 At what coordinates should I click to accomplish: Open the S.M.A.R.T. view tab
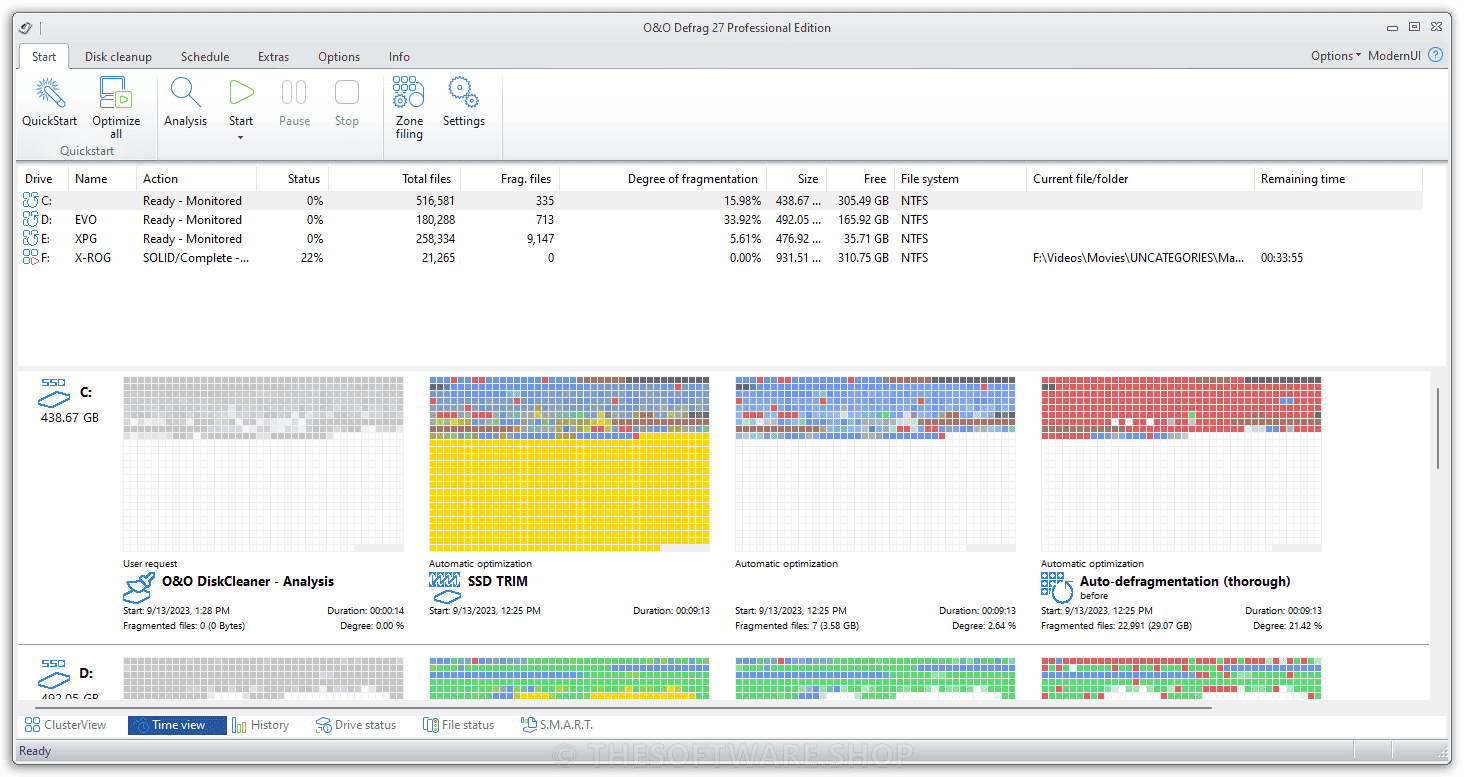(557, 725)
